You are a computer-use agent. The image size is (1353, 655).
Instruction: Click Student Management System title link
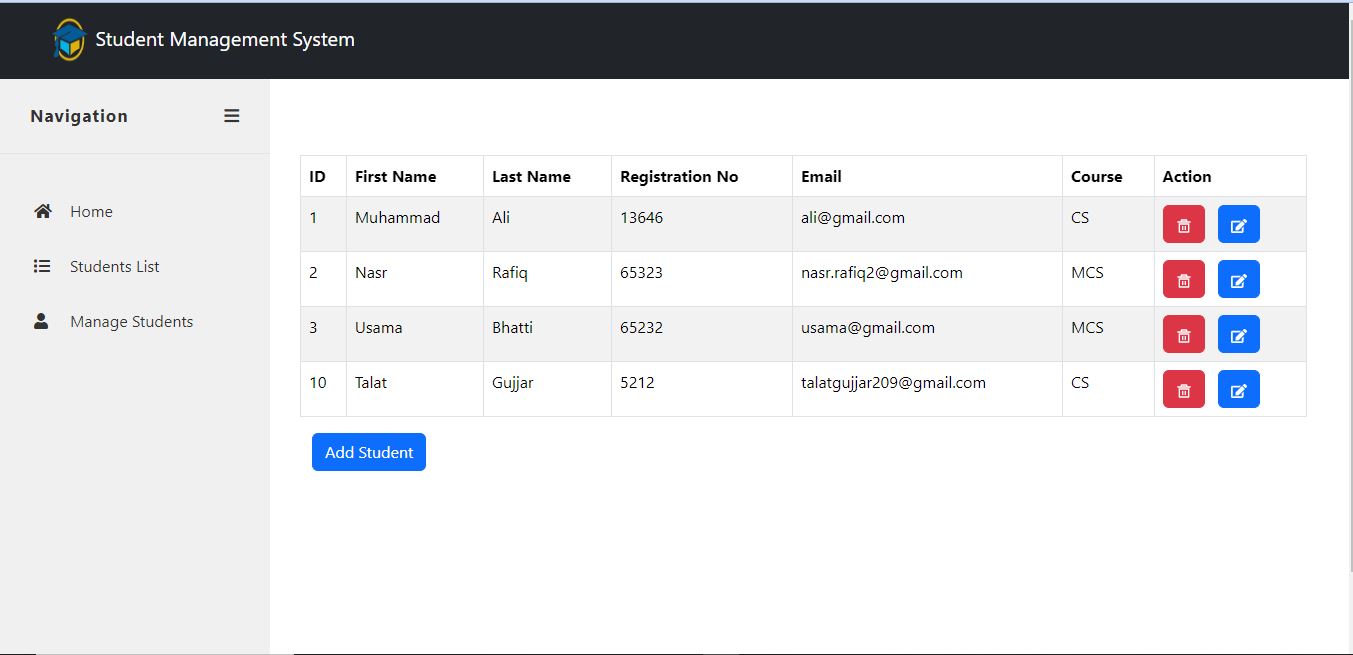tap(225, 40)
